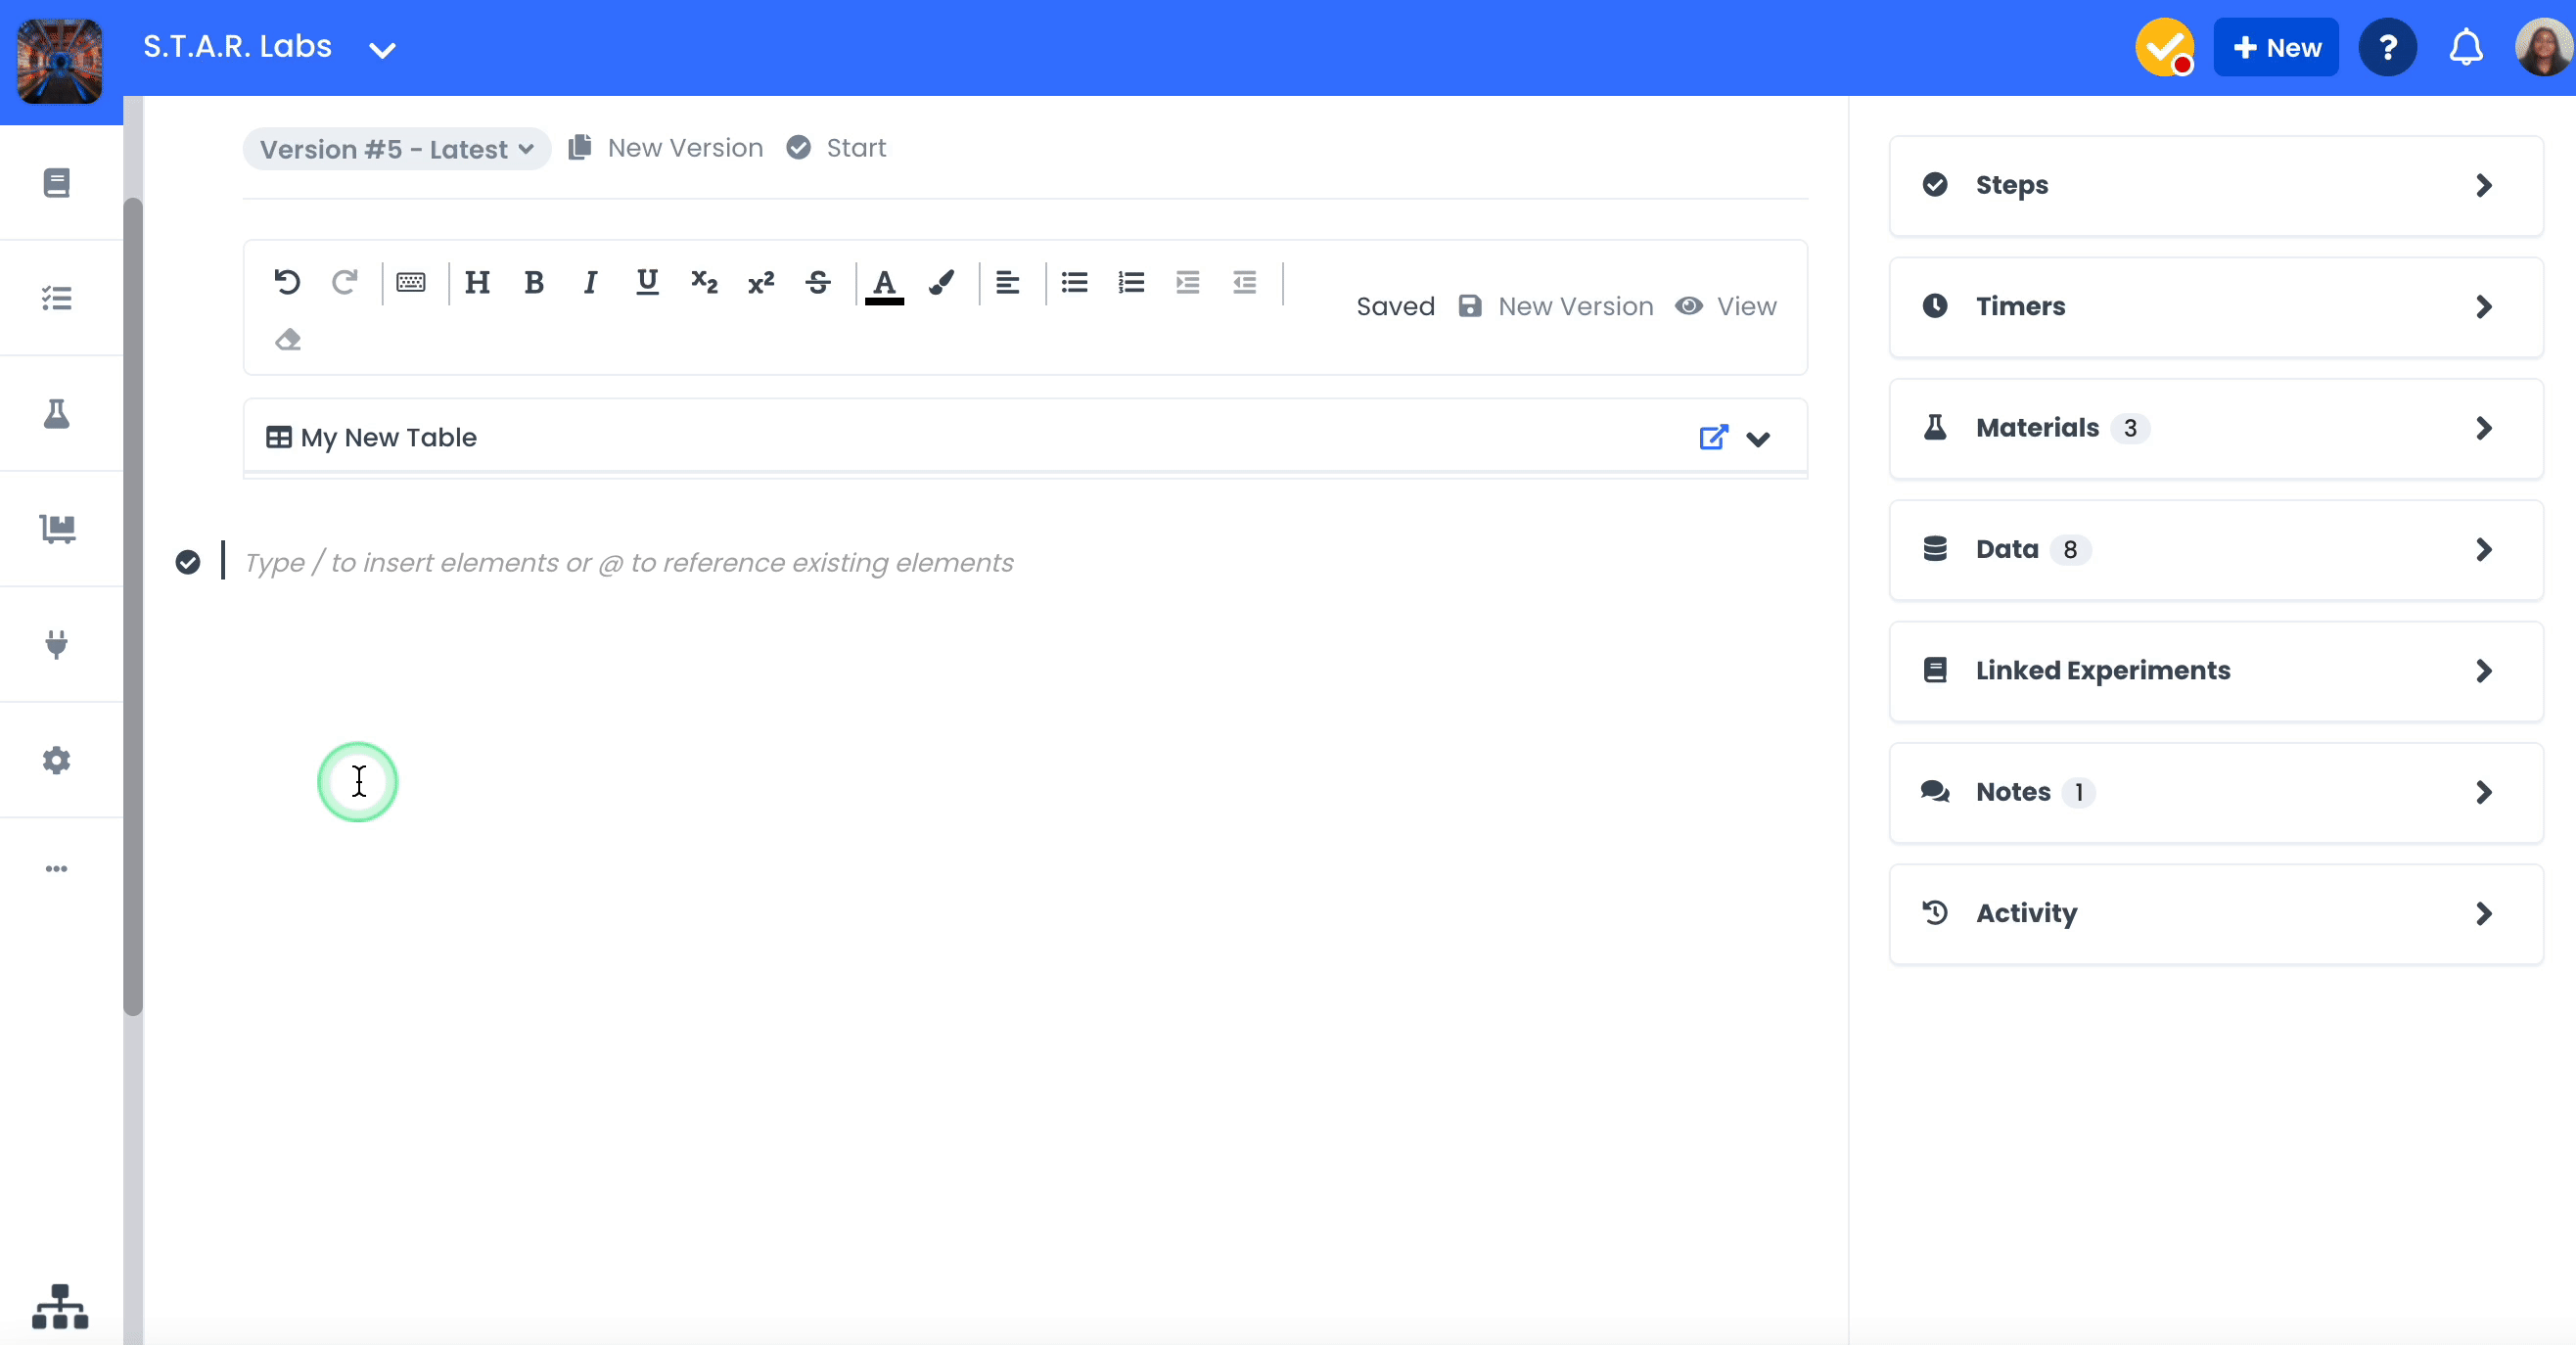Click the Settings gear in the sidebar
The width and height of the screenshot is (2576, 1345).
[57, 760]
